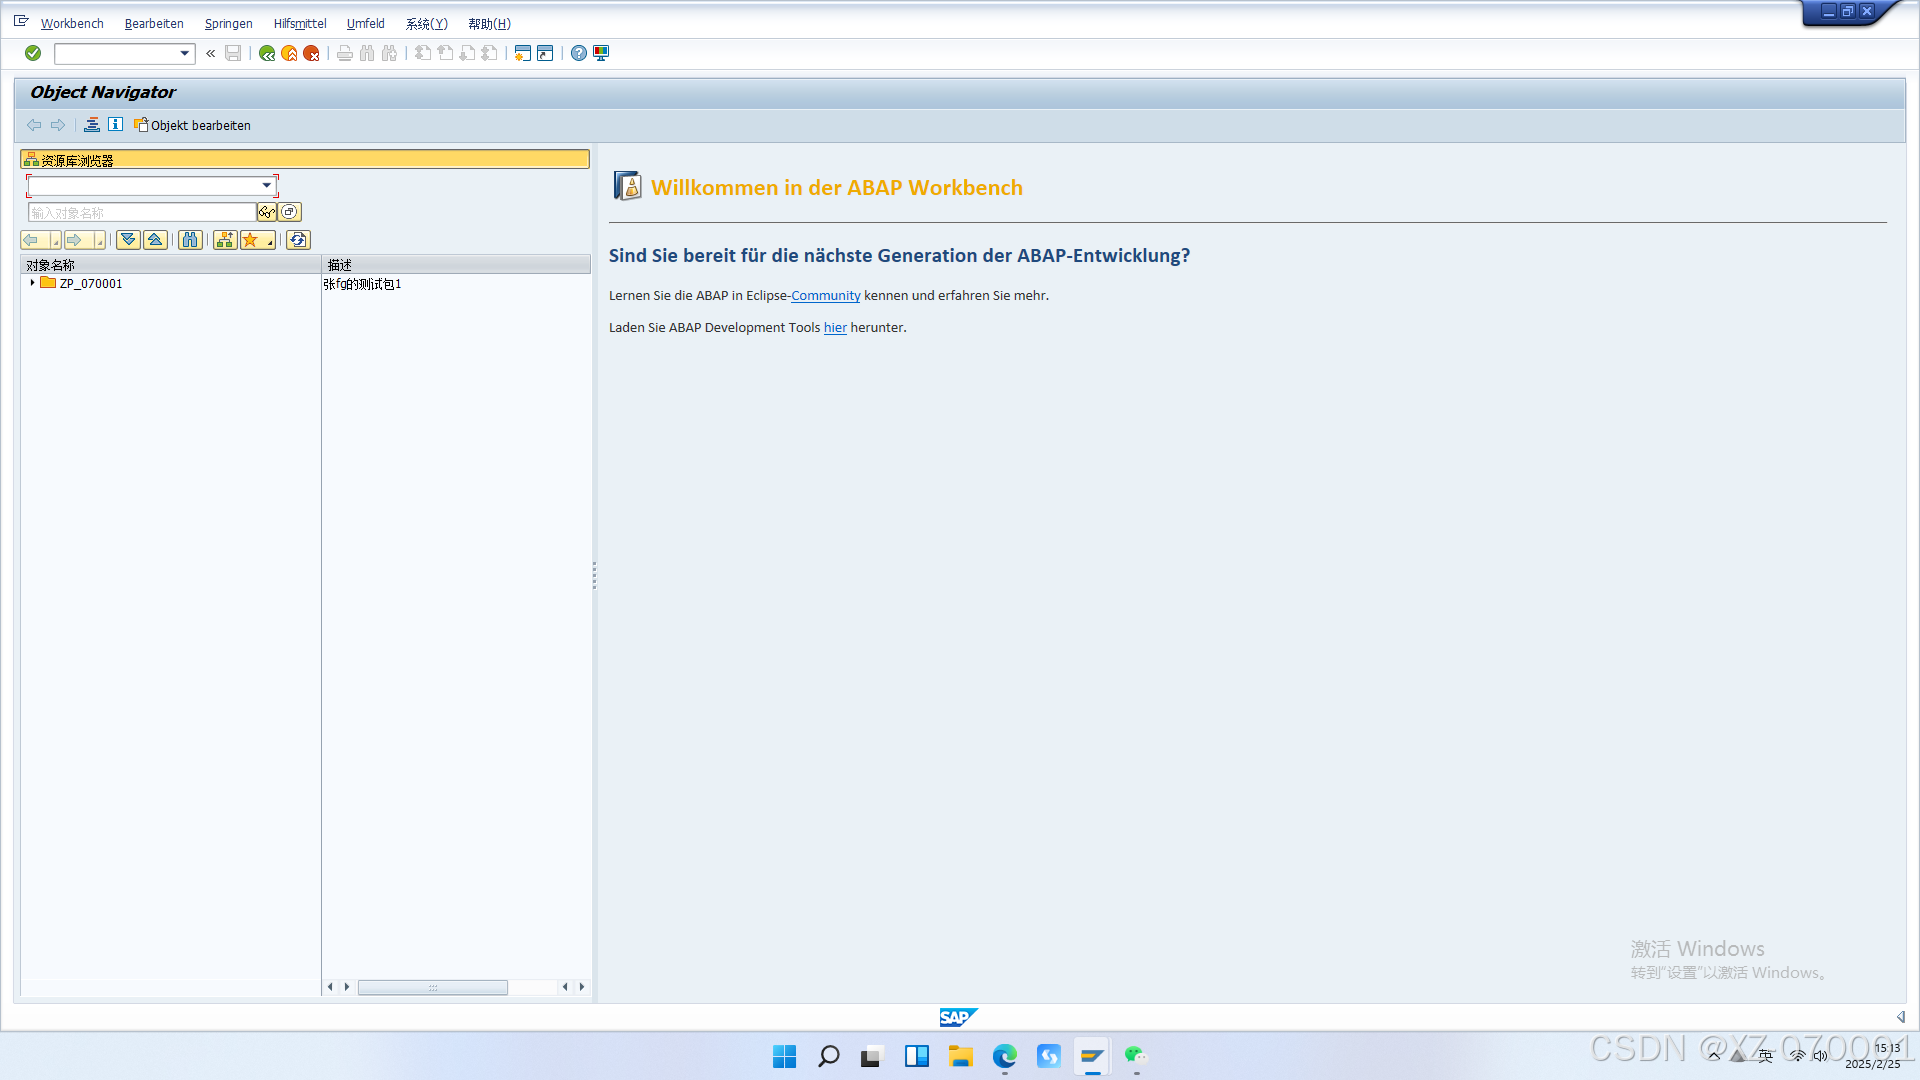Click the Display object list icon
Screen dimensions: 1920x1080
[92, 125]
